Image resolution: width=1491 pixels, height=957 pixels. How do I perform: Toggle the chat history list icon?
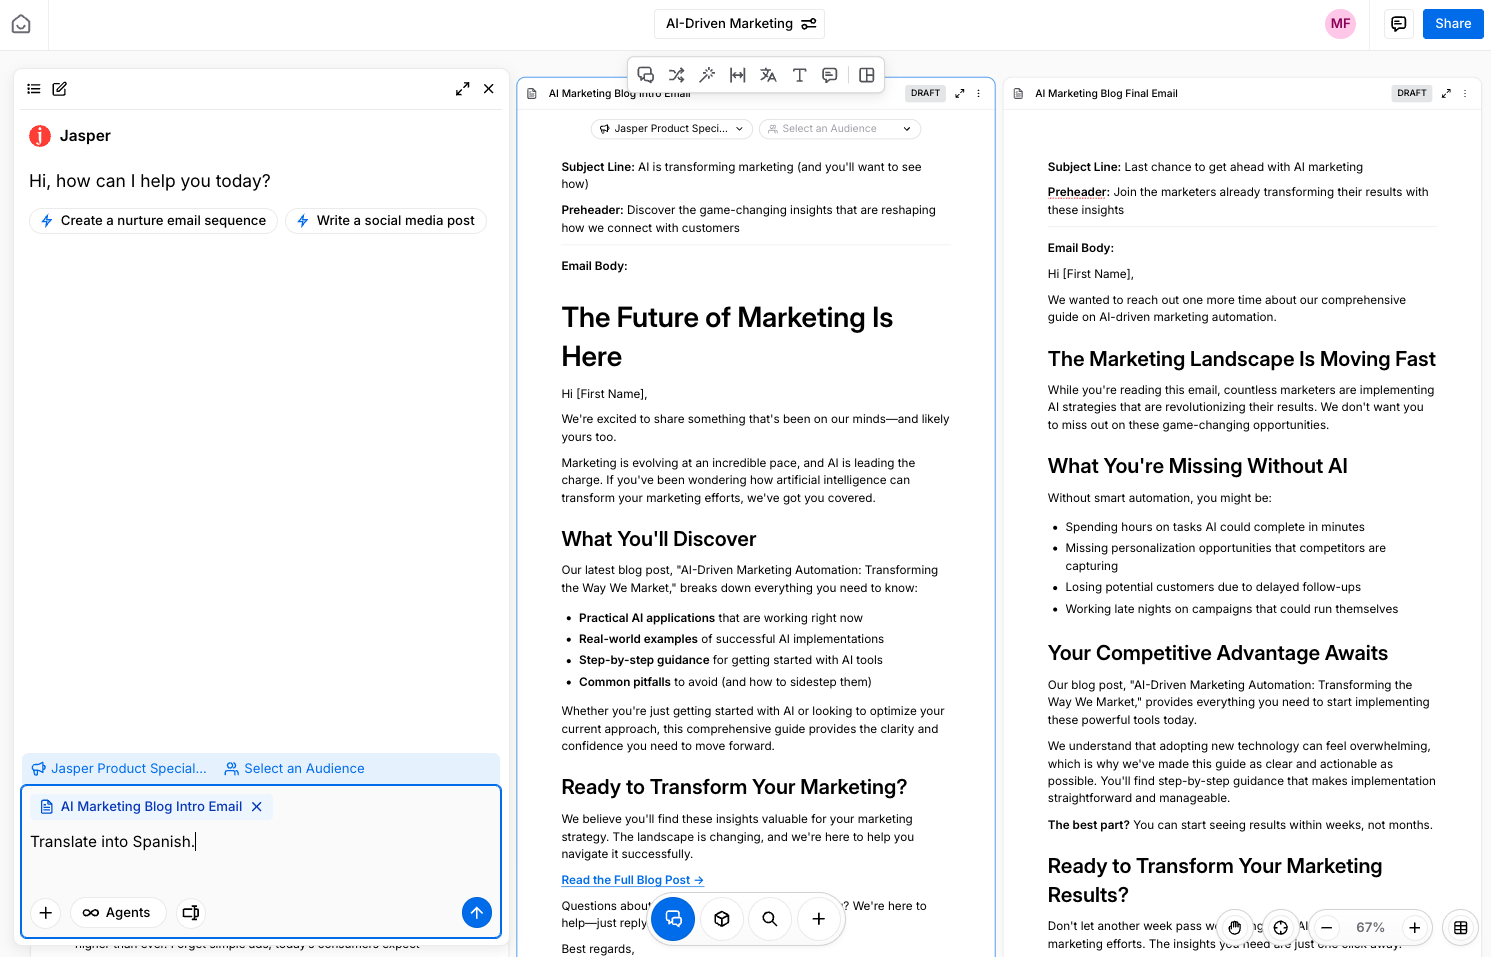coord(34,89)
